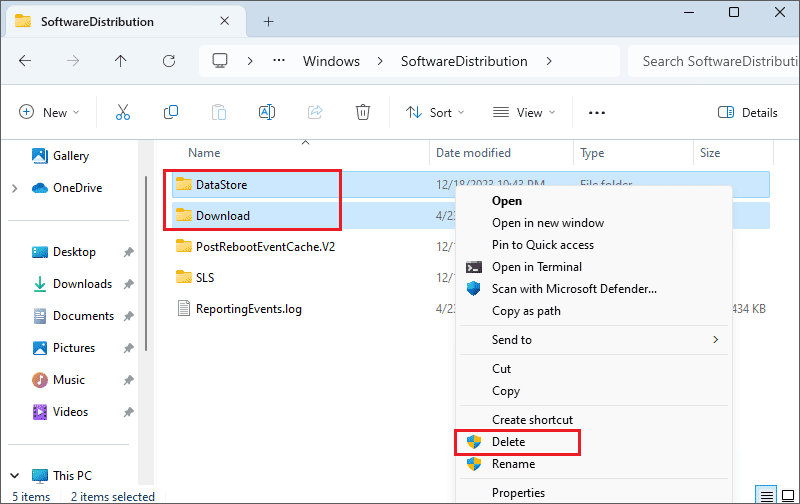The image size is (800, 504).
Task: Toggle the Details pane button
Action: pos(747,113)
